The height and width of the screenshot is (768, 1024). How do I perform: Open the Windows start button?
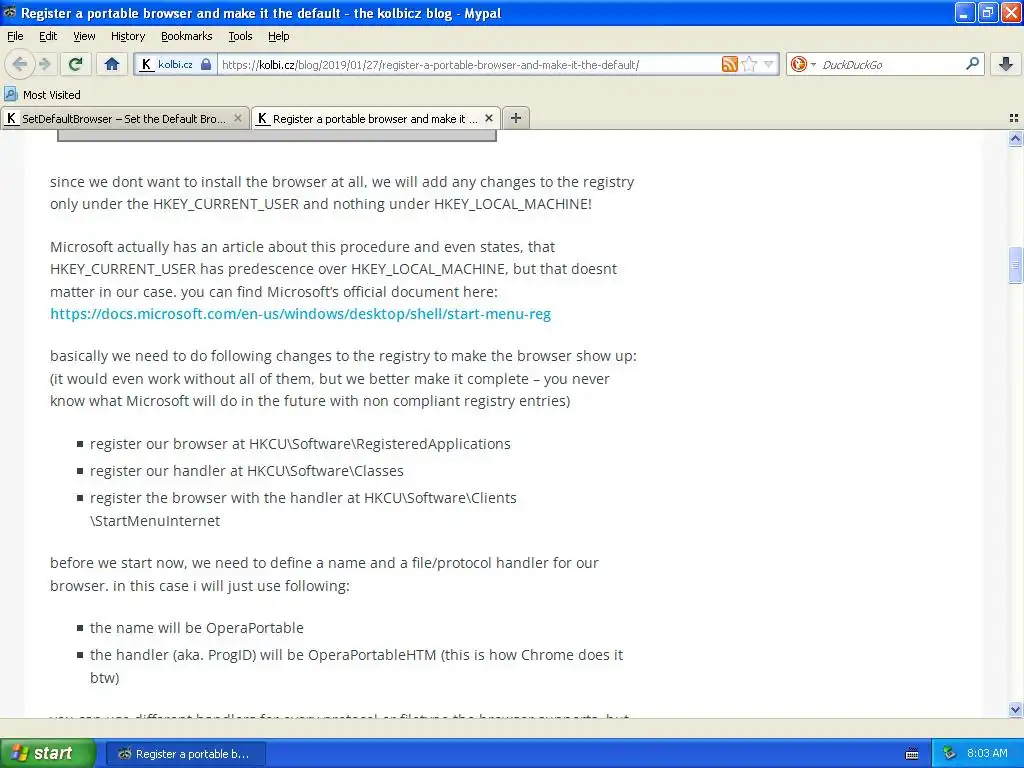click(x=48, y=753)
